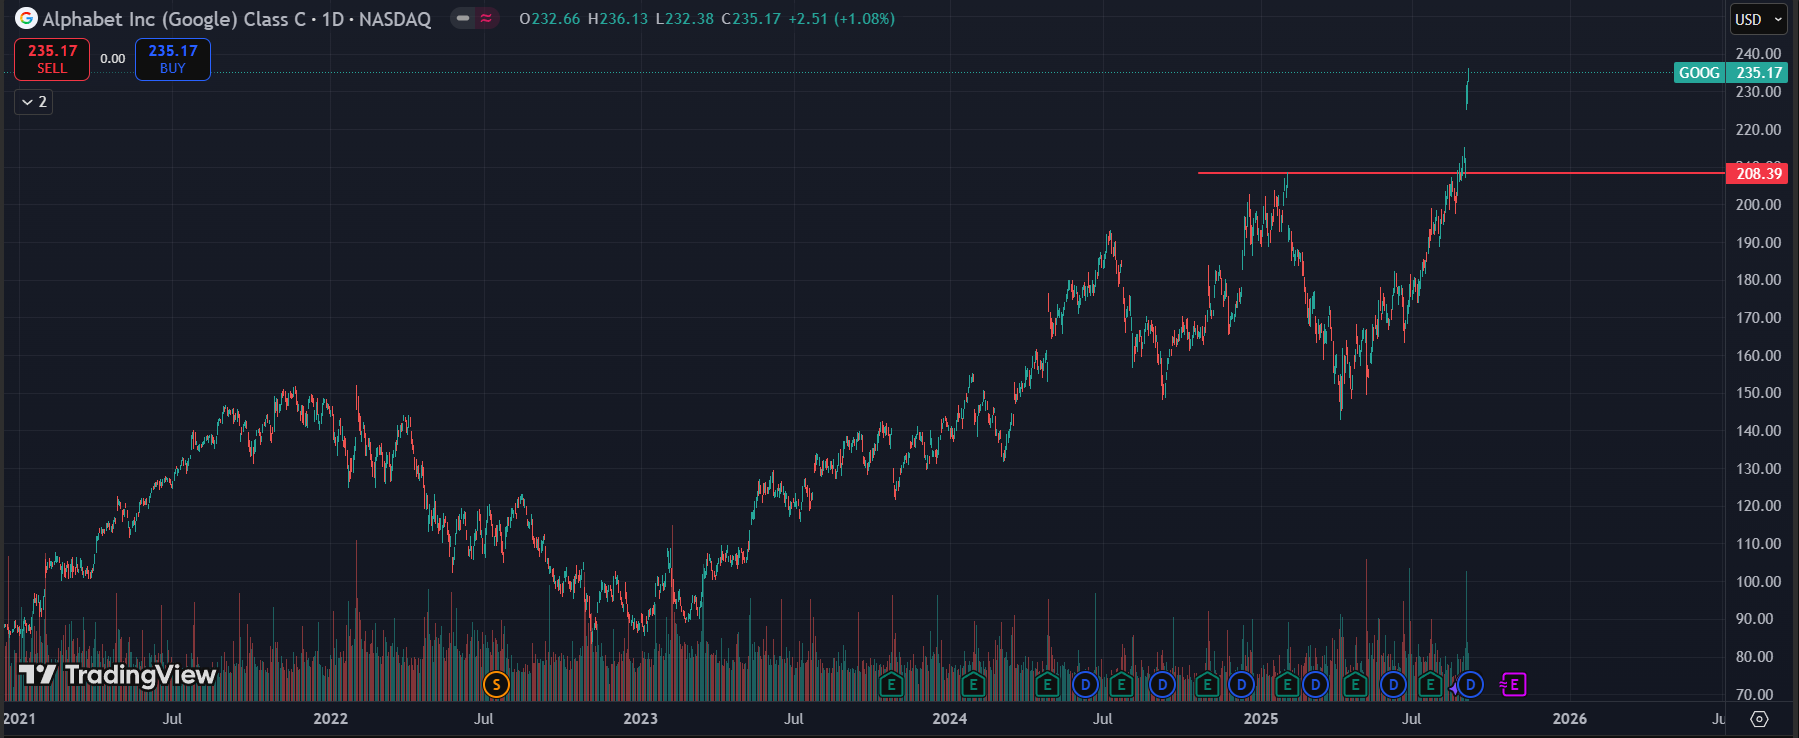Click the 2025 label on the time axis
Image resolution: width=1799 pixels, height=738 pixels.
[1260, 719]
